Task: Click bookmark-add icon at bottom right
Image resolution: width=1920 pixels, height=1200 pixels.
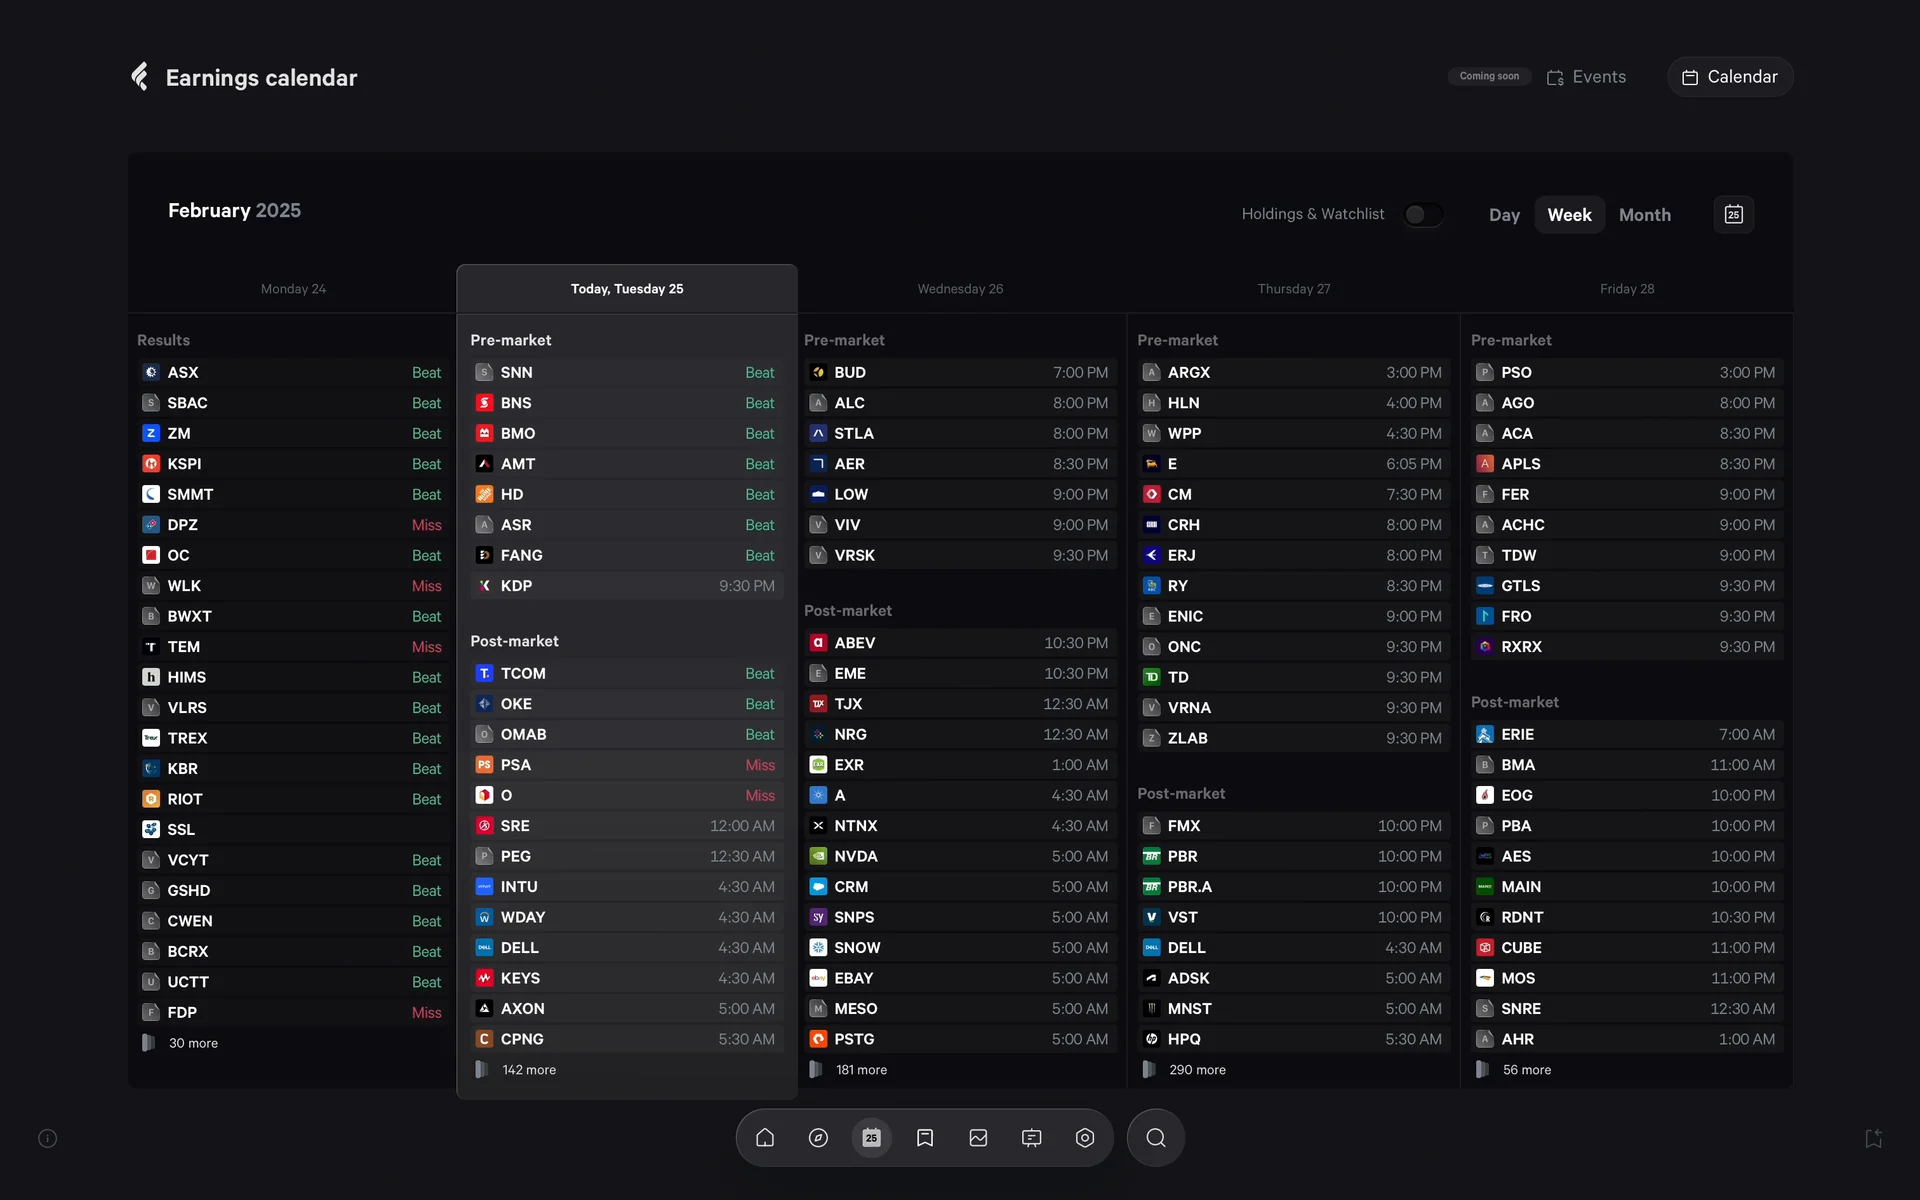Action: point(1873,1138)
